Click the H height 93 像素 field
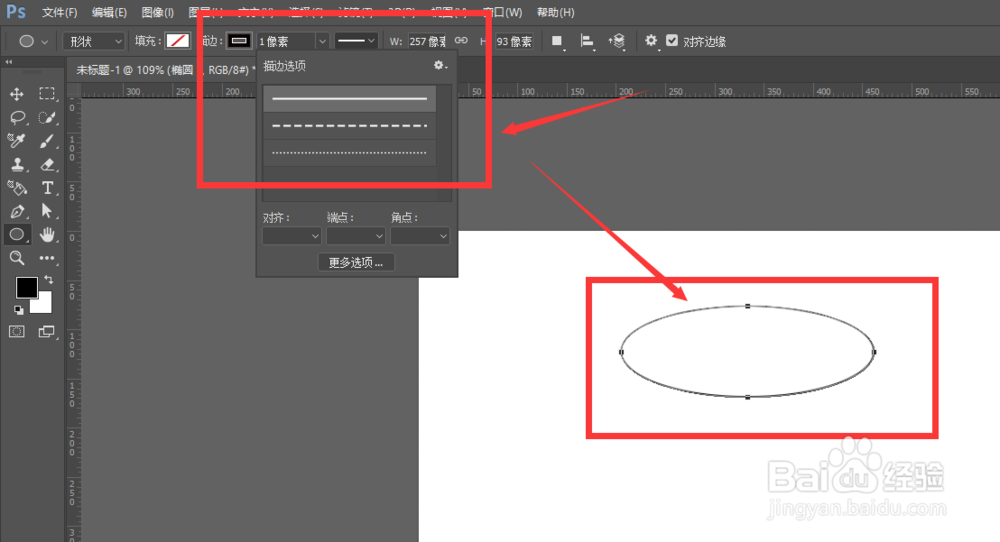1000x542 pixels. pyautogui.click(x=514, y=41)
